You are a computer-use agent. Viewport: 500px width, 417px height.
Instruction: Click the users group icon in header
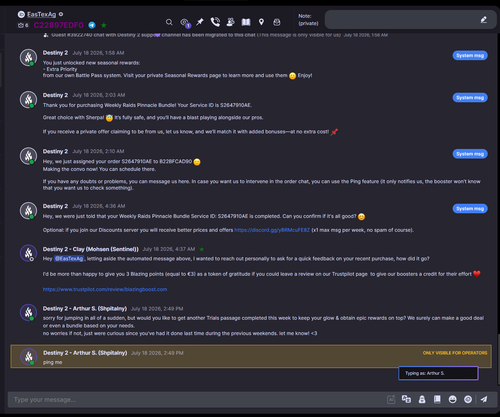pos(230,22)
